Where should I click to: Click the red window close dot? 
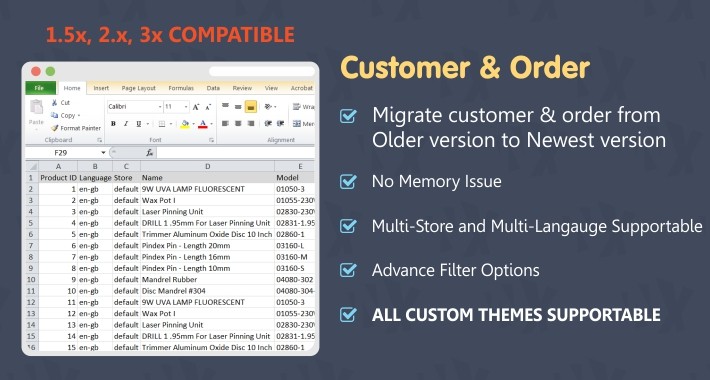point(36,72)
